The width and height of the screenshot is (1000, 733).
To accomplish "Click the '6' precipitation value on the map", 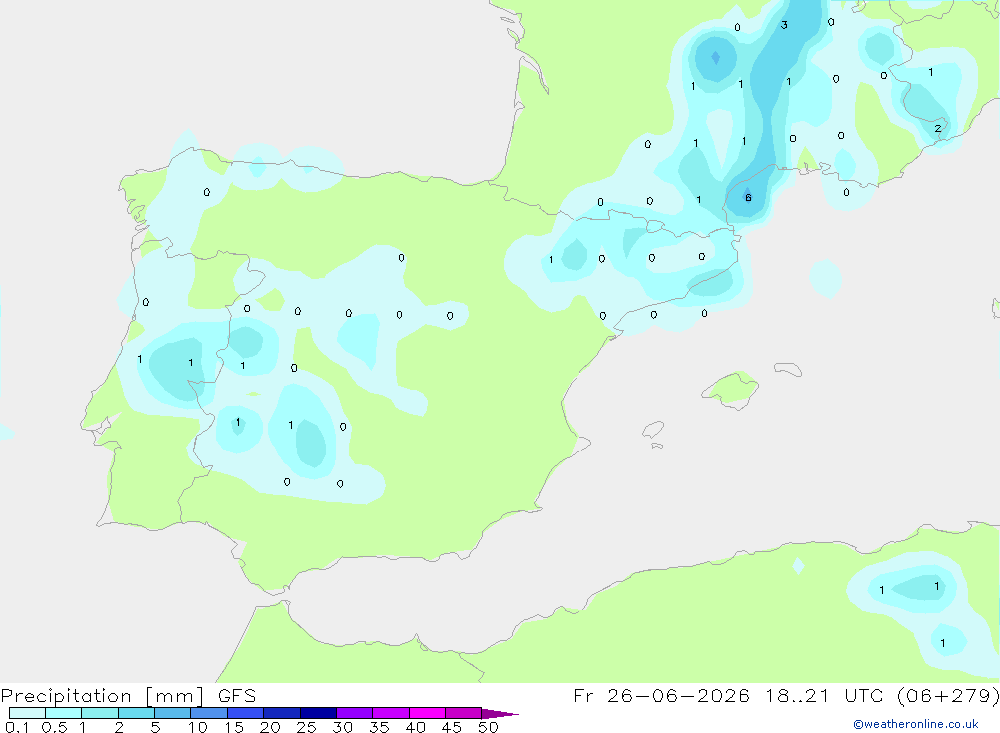I will click(x=748, y=198).
